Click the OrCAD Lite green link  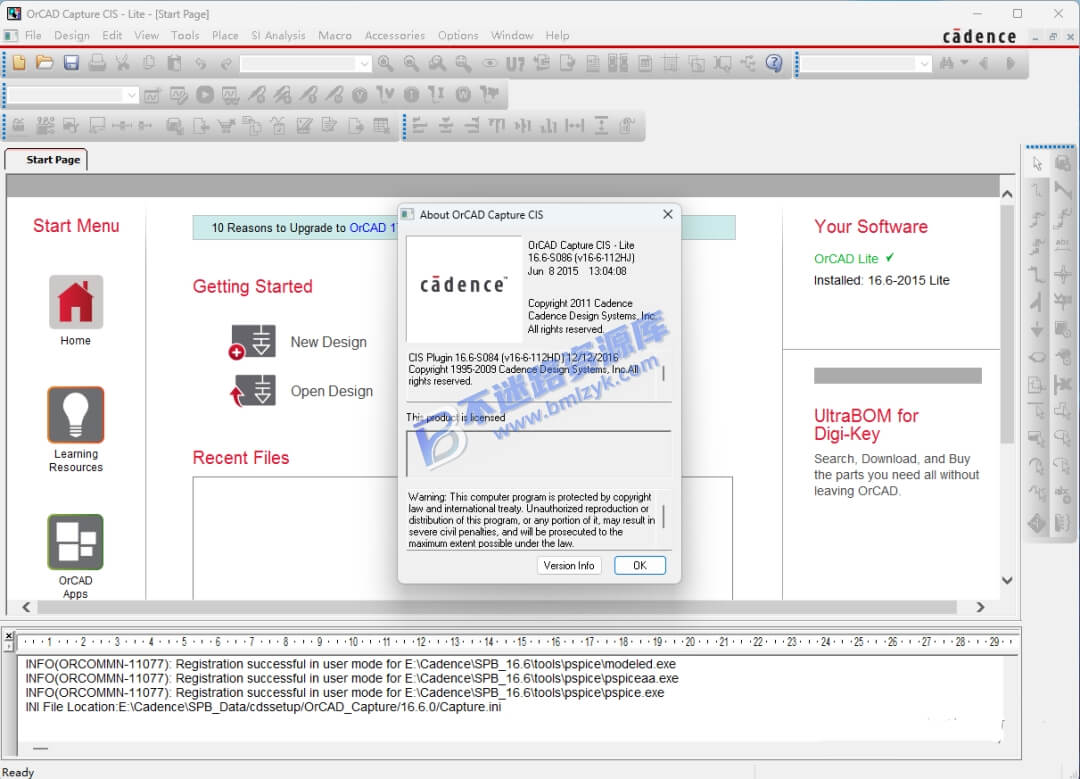pyautogui.click(x=846, y=259)
